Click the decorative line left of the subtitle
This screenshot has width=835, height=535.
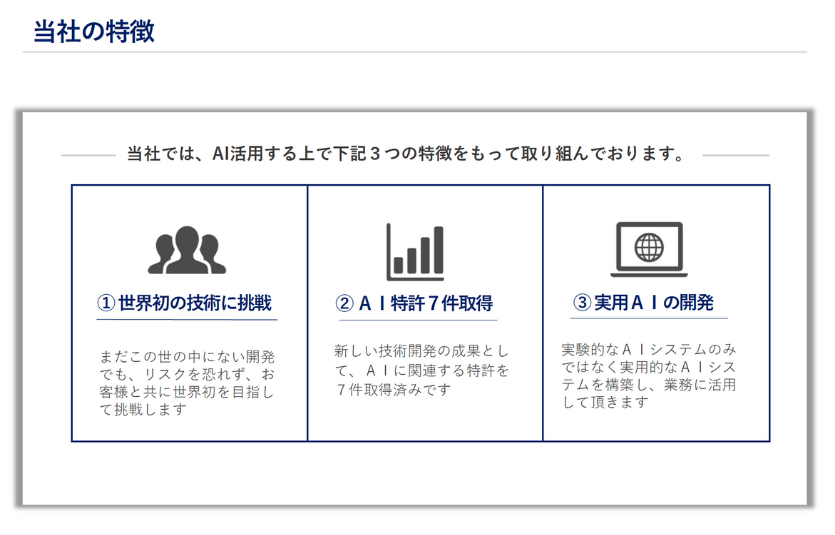pos(88,156)
